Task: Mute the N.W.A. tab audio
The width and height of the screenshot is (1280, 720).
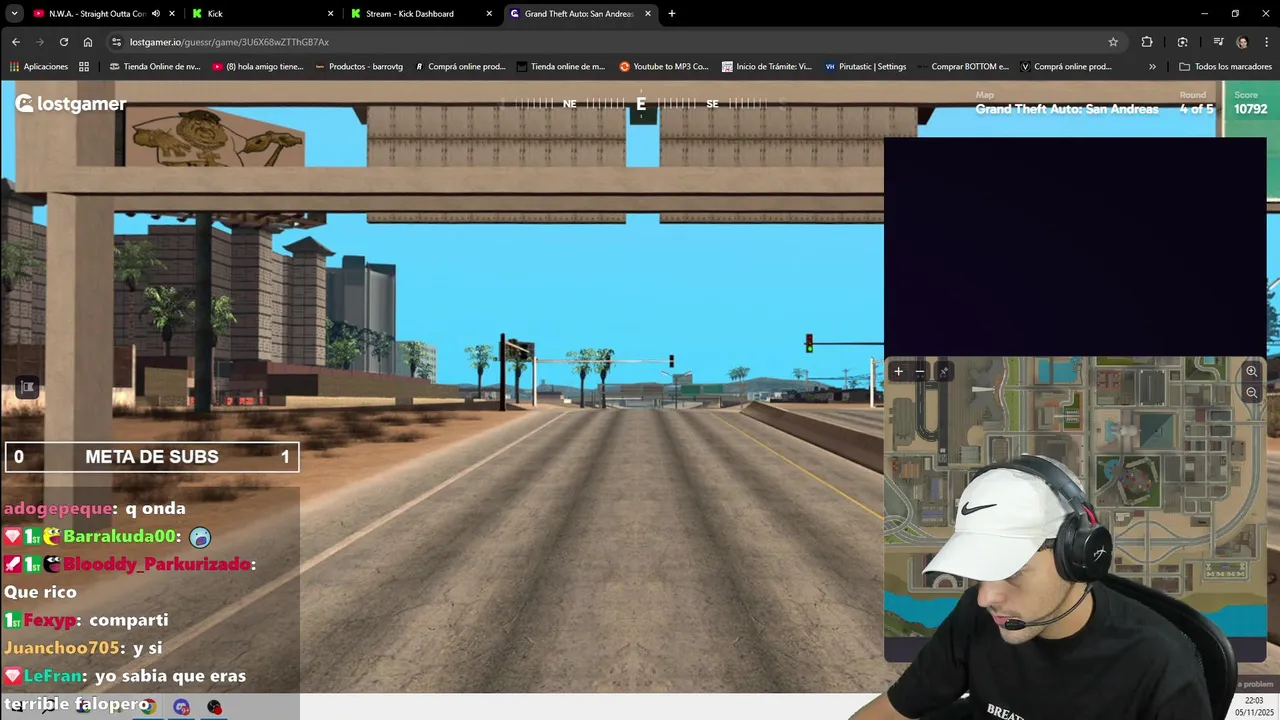Action: (156, 14)
